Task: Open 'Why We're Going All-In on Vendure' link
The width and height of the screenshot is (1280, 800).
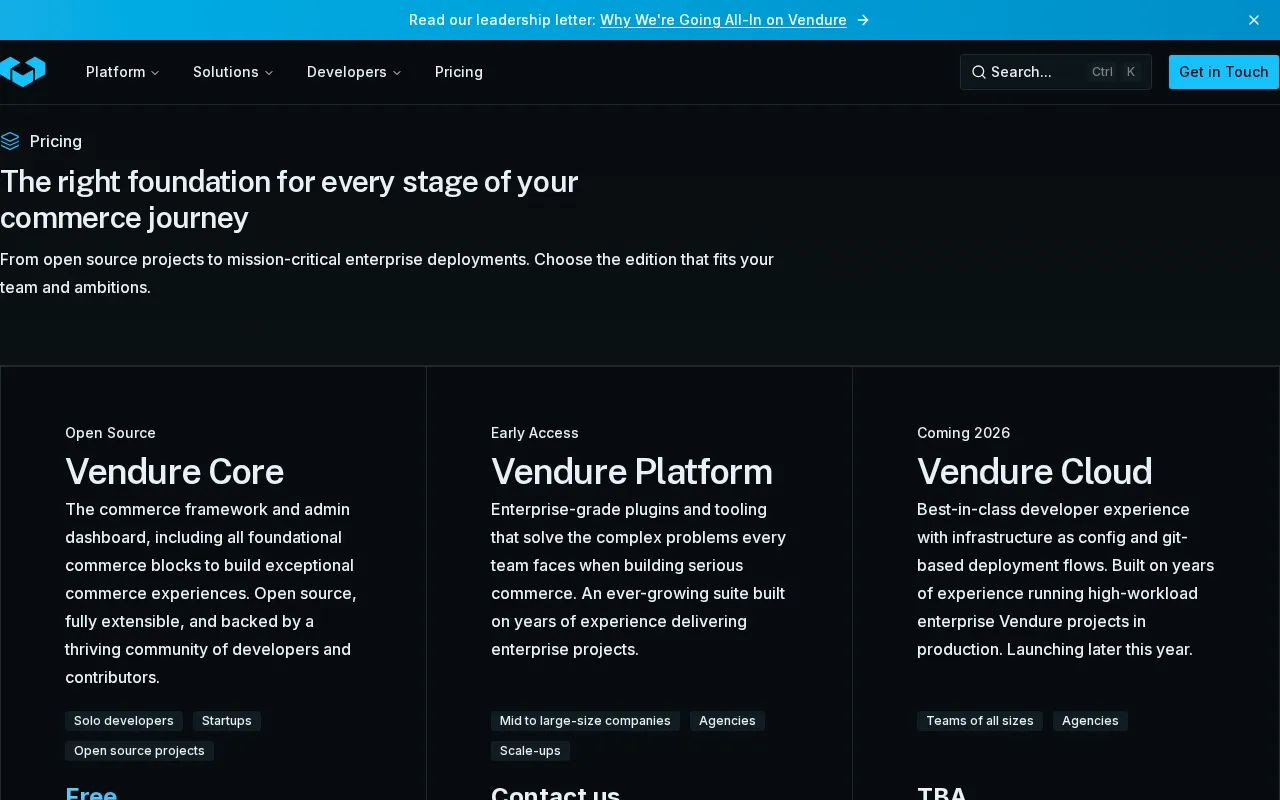Action: [x=723, y=20]
